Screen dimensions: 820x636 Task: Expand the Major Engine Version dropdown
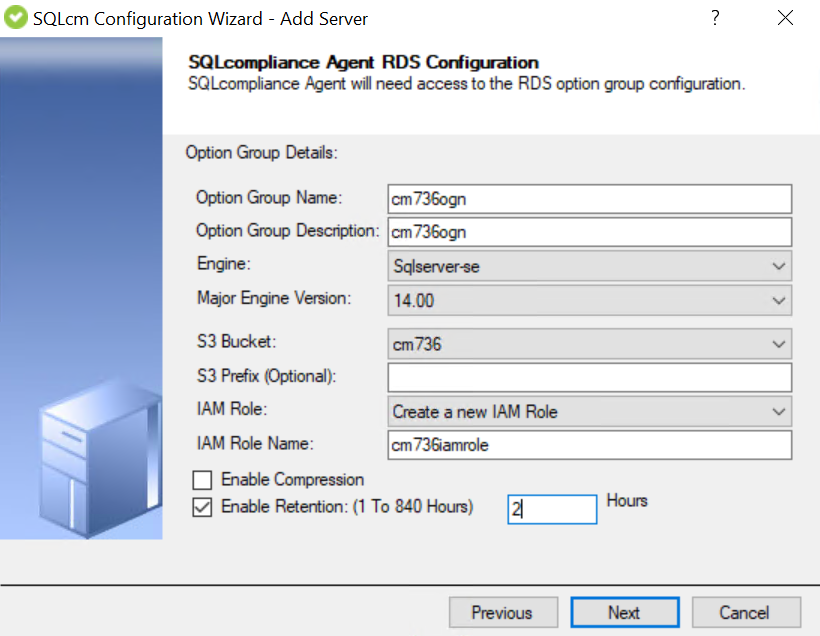click(x=589, y=300)
